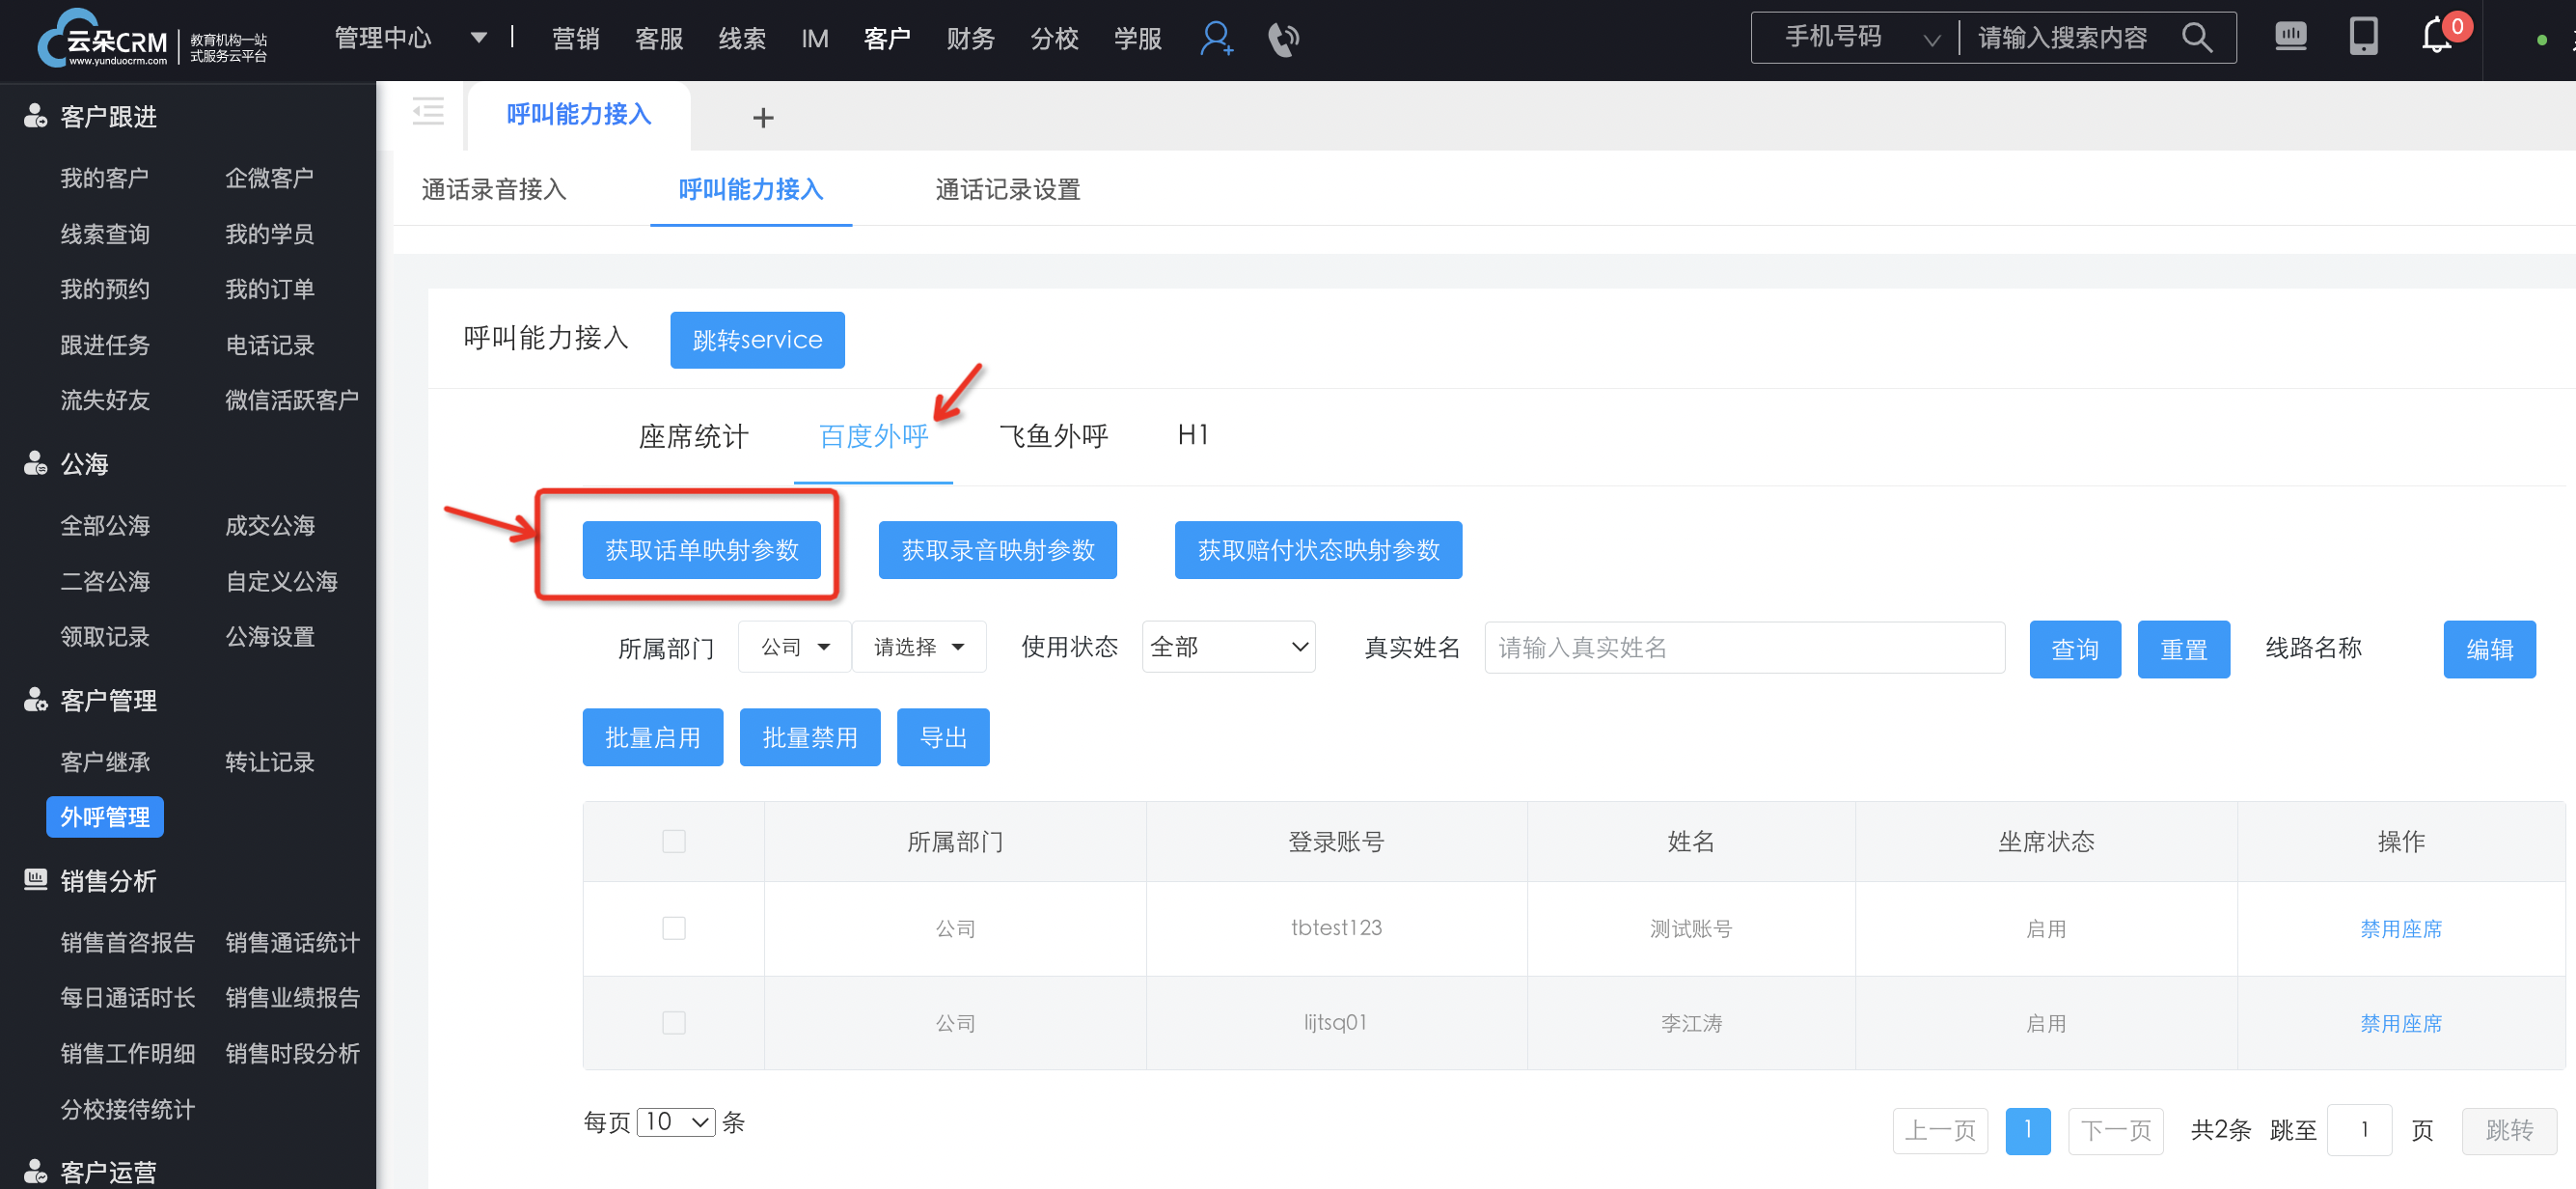
Task: Check the row checkbox for tbtest123
Action: pos(674,928)
